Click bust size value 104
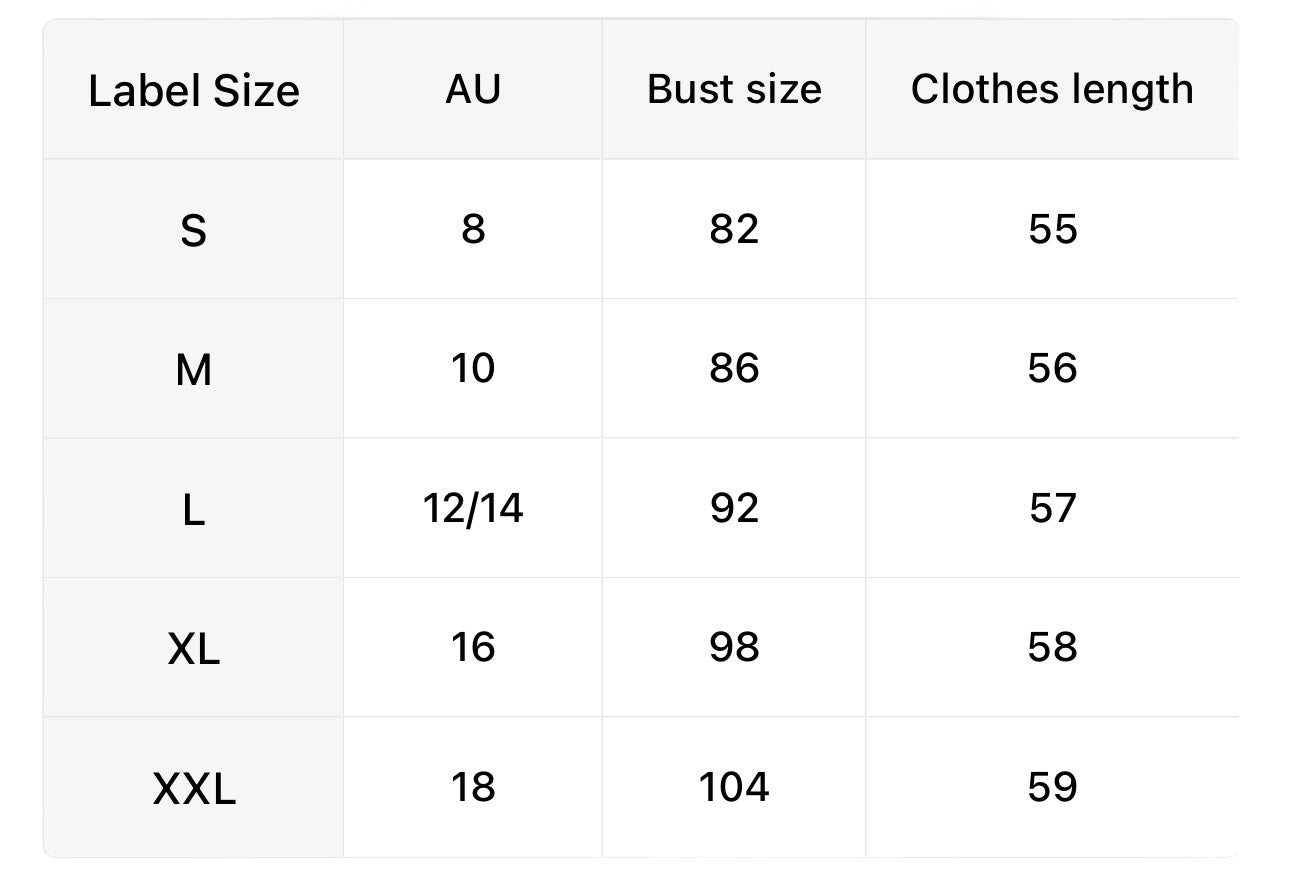 (x=734, y=787)
